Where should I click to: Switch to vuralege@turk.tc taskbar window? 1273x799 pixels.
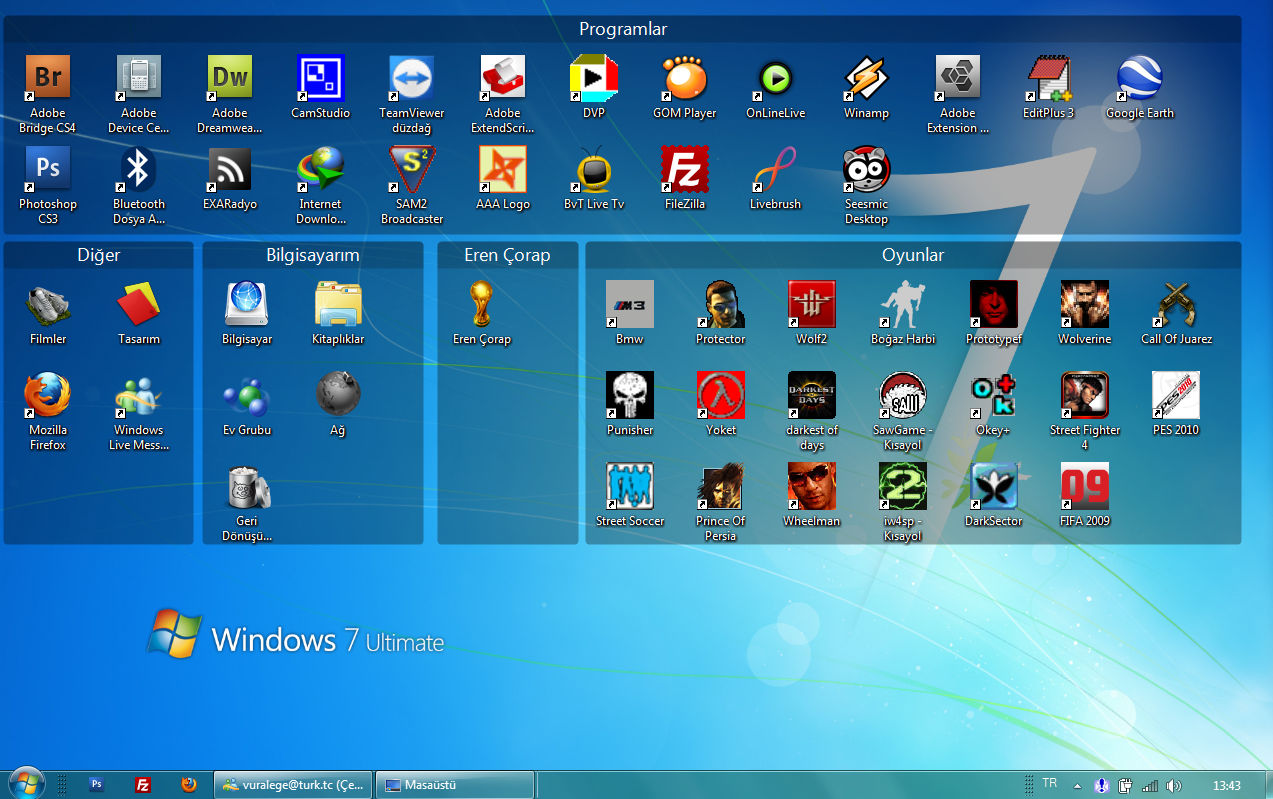[x=294, y=785]
